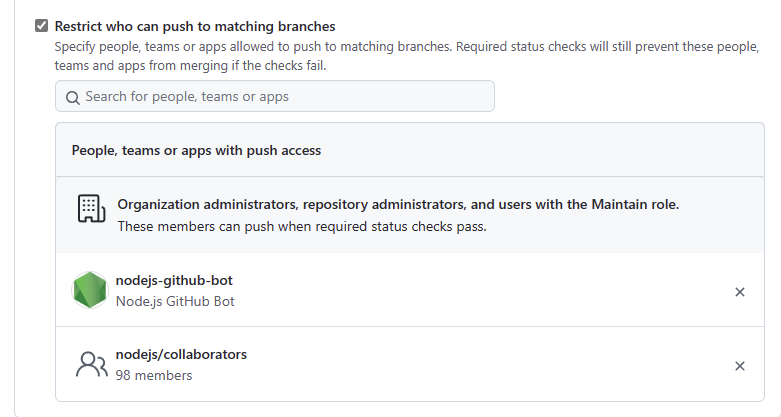Open the nodejs-github-bot username

coord(174,281)
